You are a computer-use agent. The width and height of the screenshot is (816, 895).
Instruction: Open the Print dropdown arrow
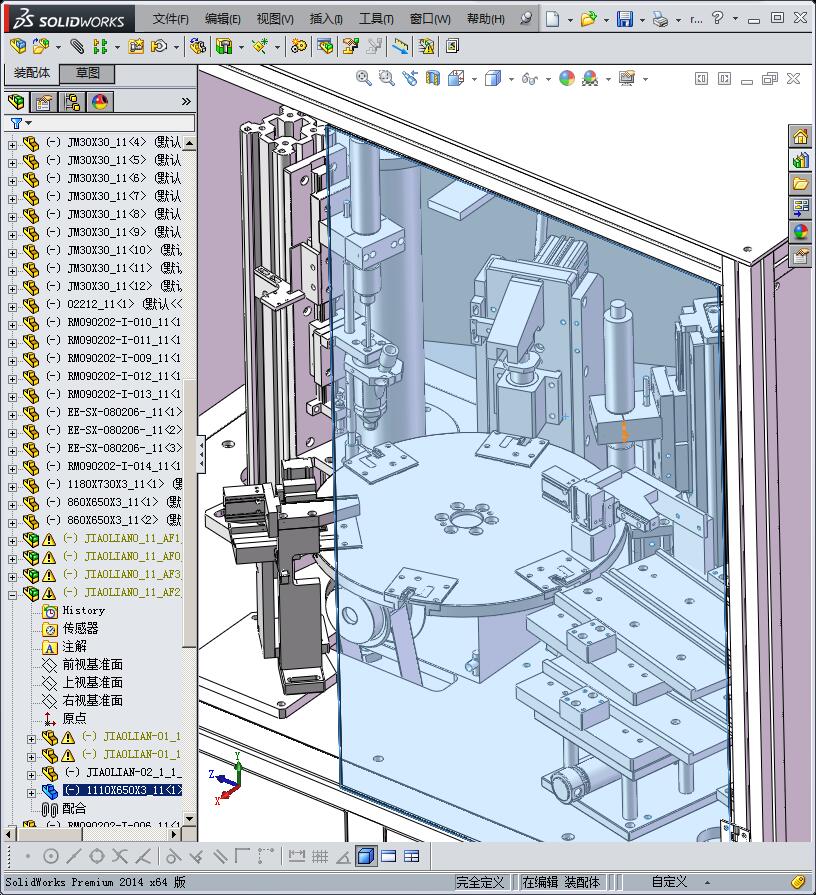tap(678, 20)
